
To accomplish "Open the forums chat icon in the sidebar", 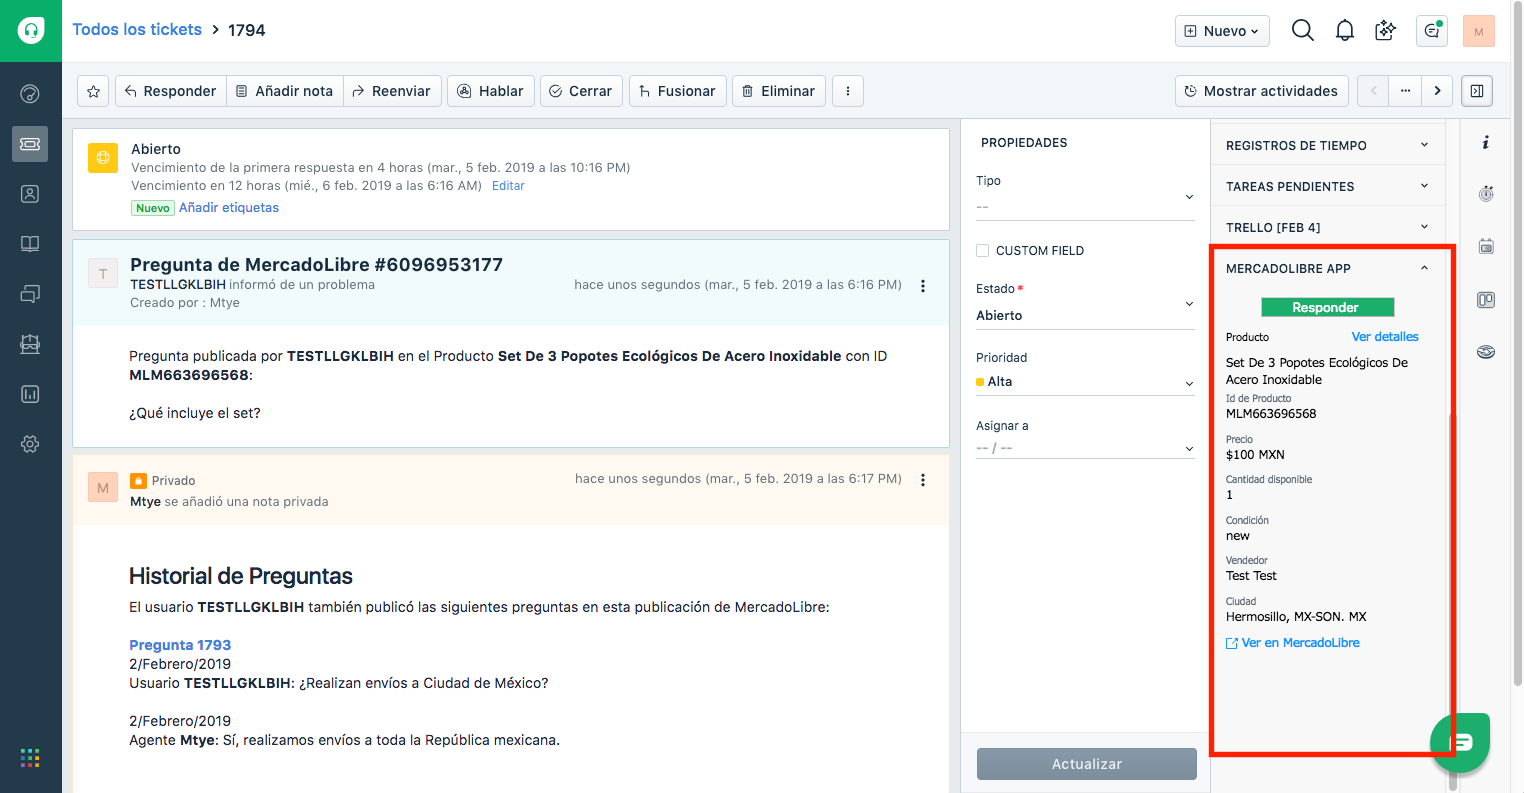I will [x=30, y=294].
